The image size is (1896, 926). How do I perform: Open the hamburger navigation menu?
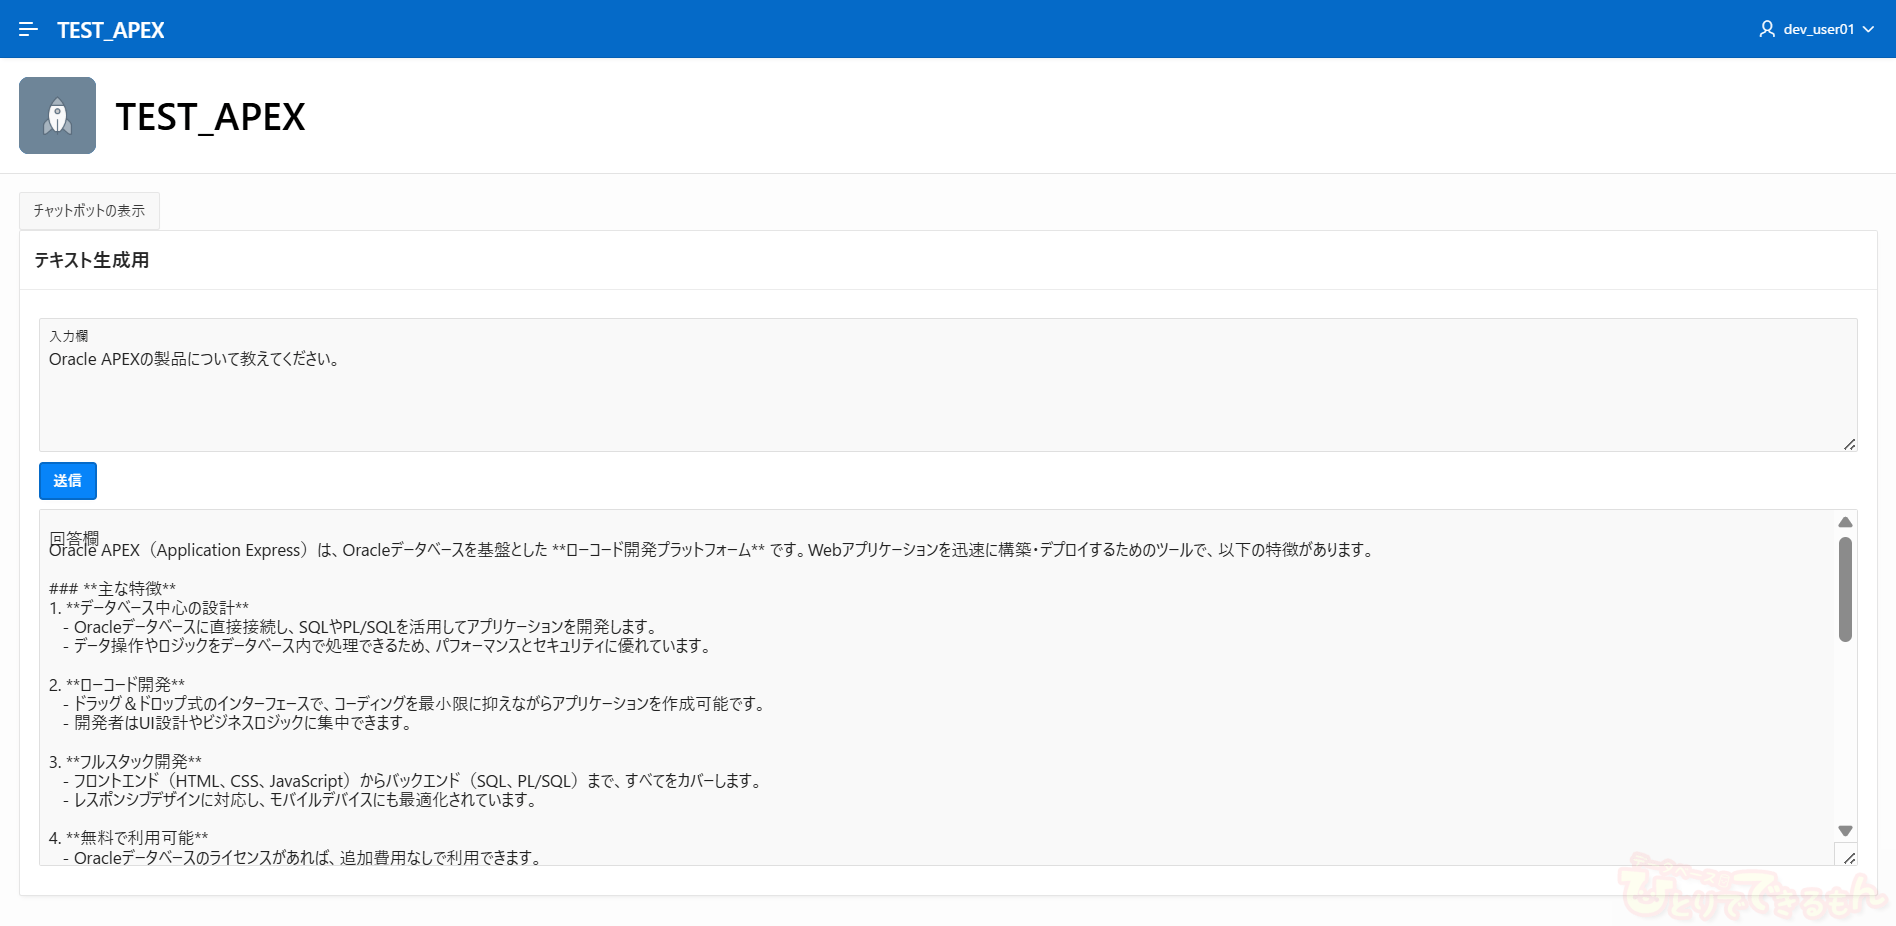pyautogui.click(x=28, y=29)
